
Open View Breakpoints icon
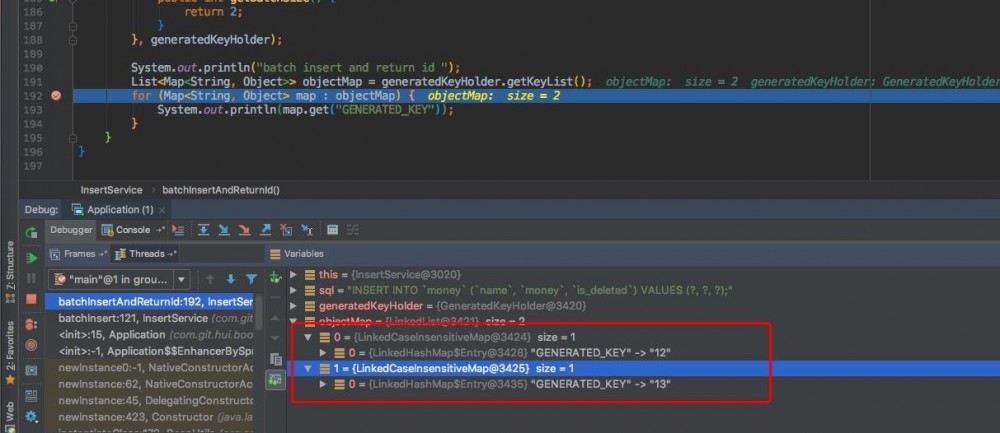click(31, 325)
